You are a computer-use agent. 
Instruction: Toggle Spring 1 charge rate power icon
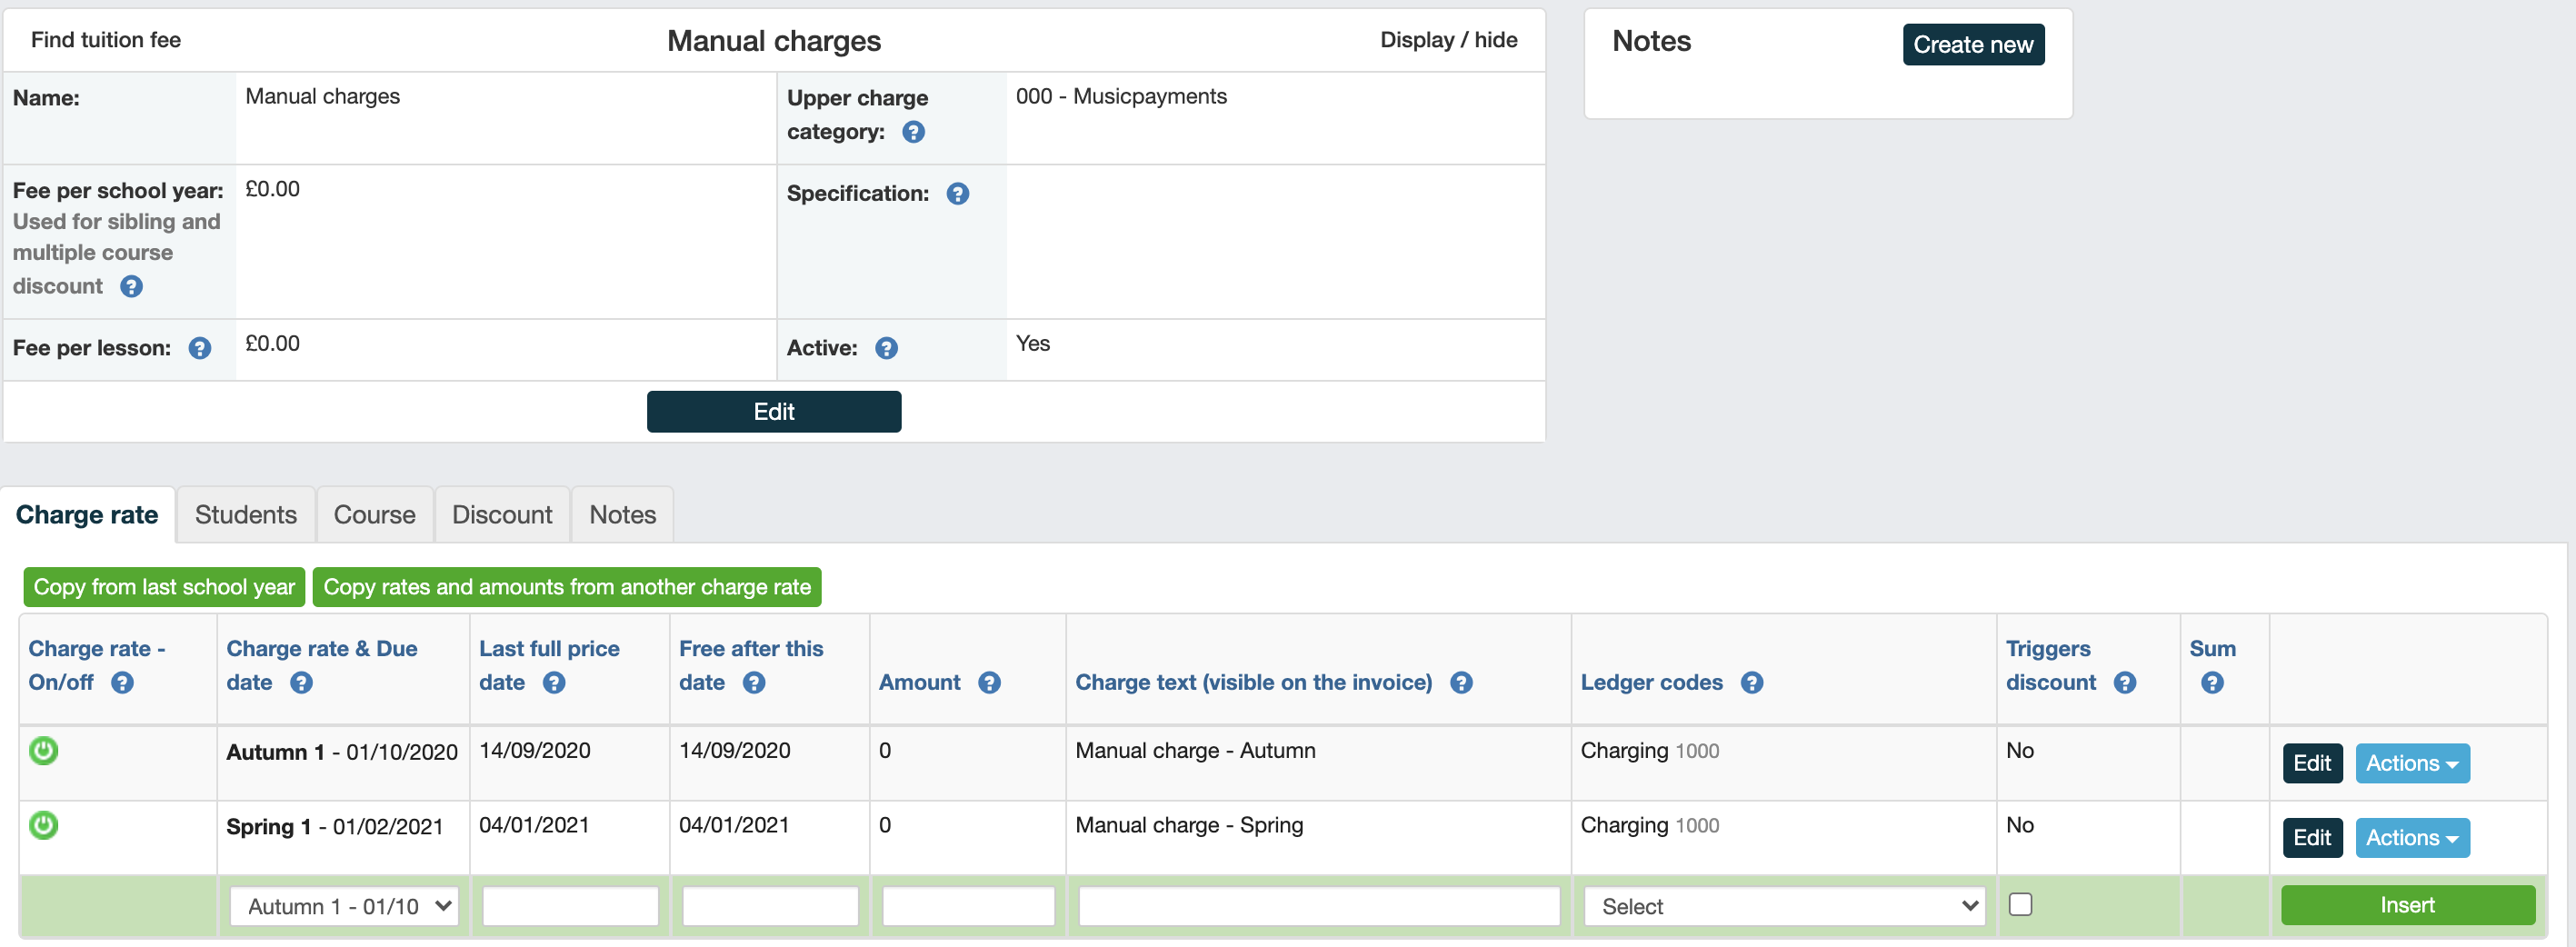[x=43, y=825]
